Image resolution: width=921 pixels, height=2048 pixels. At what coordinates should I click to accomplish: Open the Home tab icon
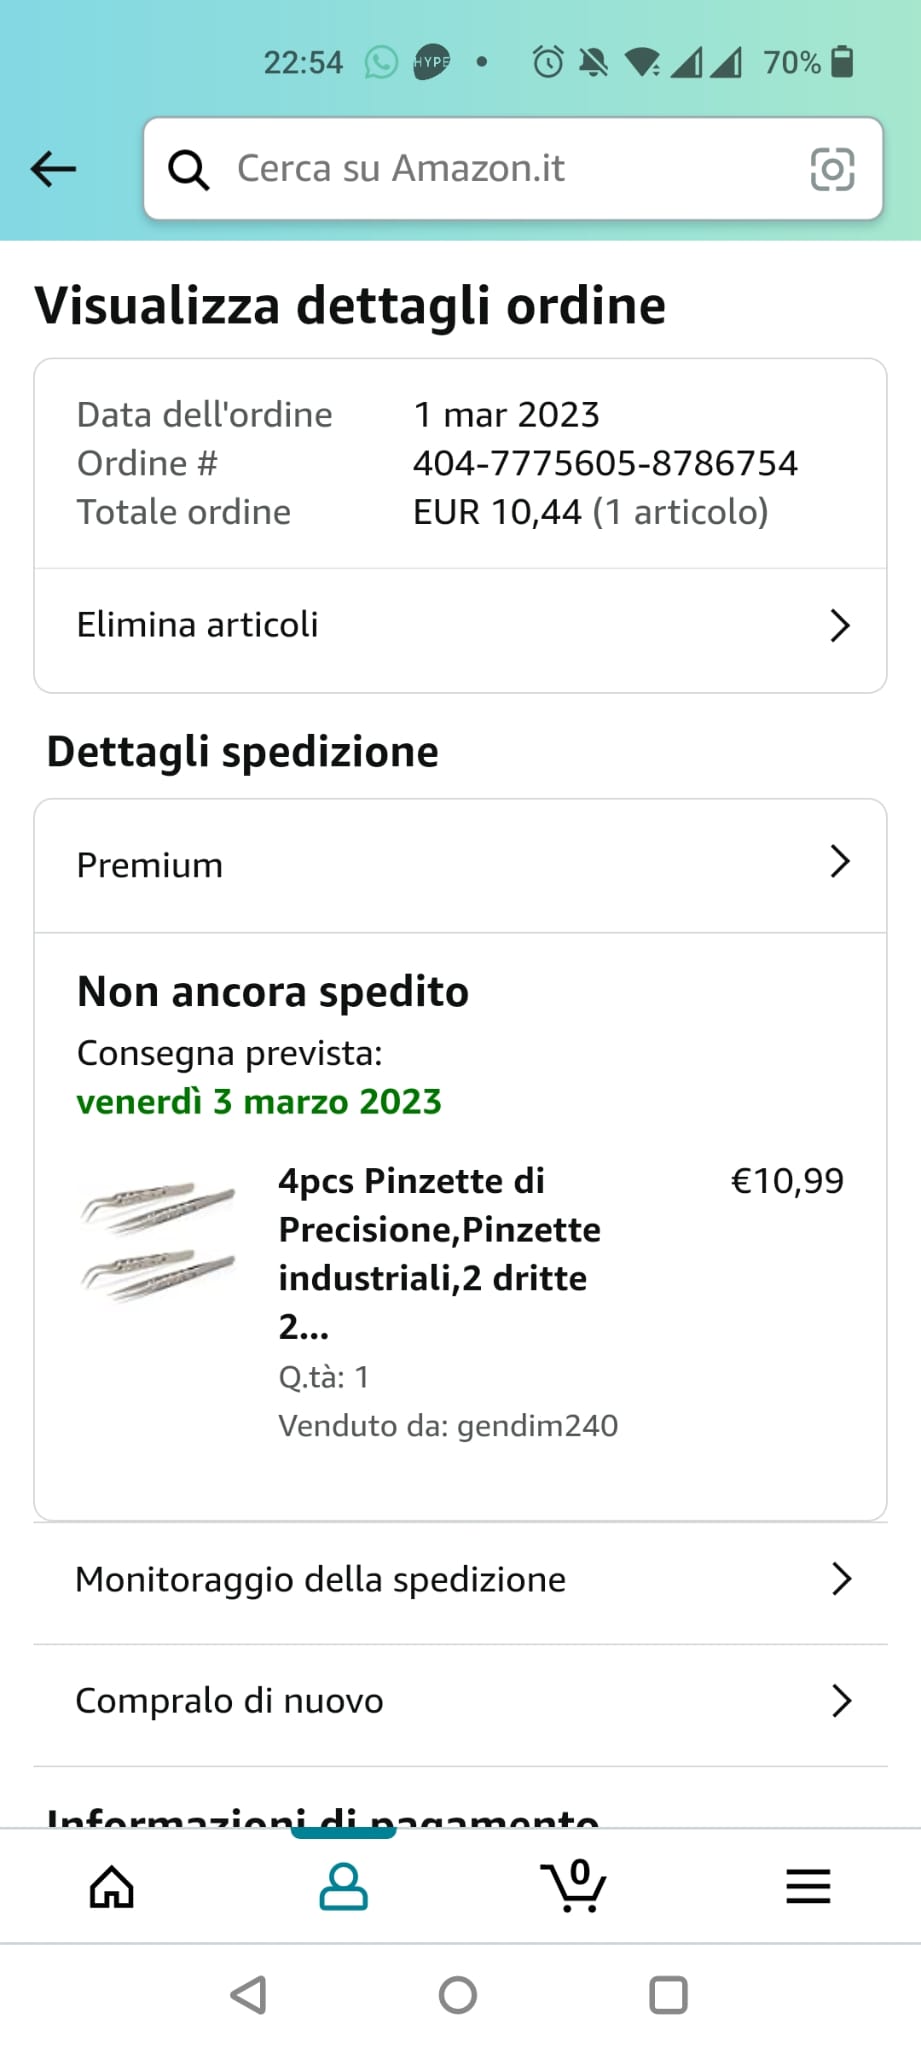coord(112,1887)
